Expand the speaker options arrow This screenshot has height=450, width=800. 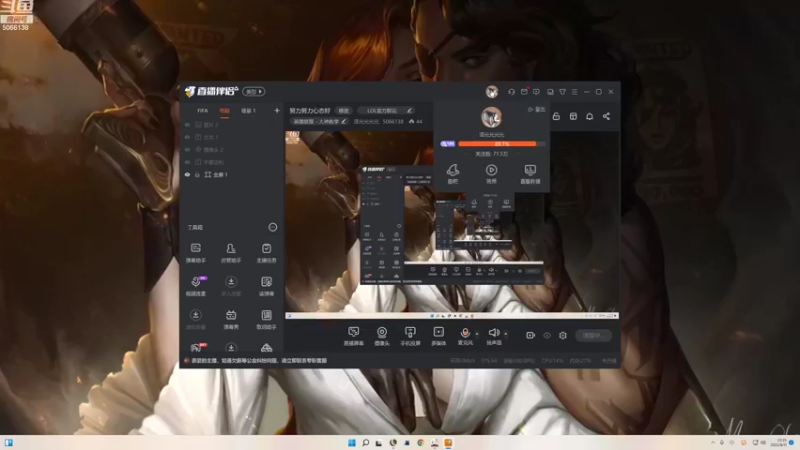coord(506,334)
